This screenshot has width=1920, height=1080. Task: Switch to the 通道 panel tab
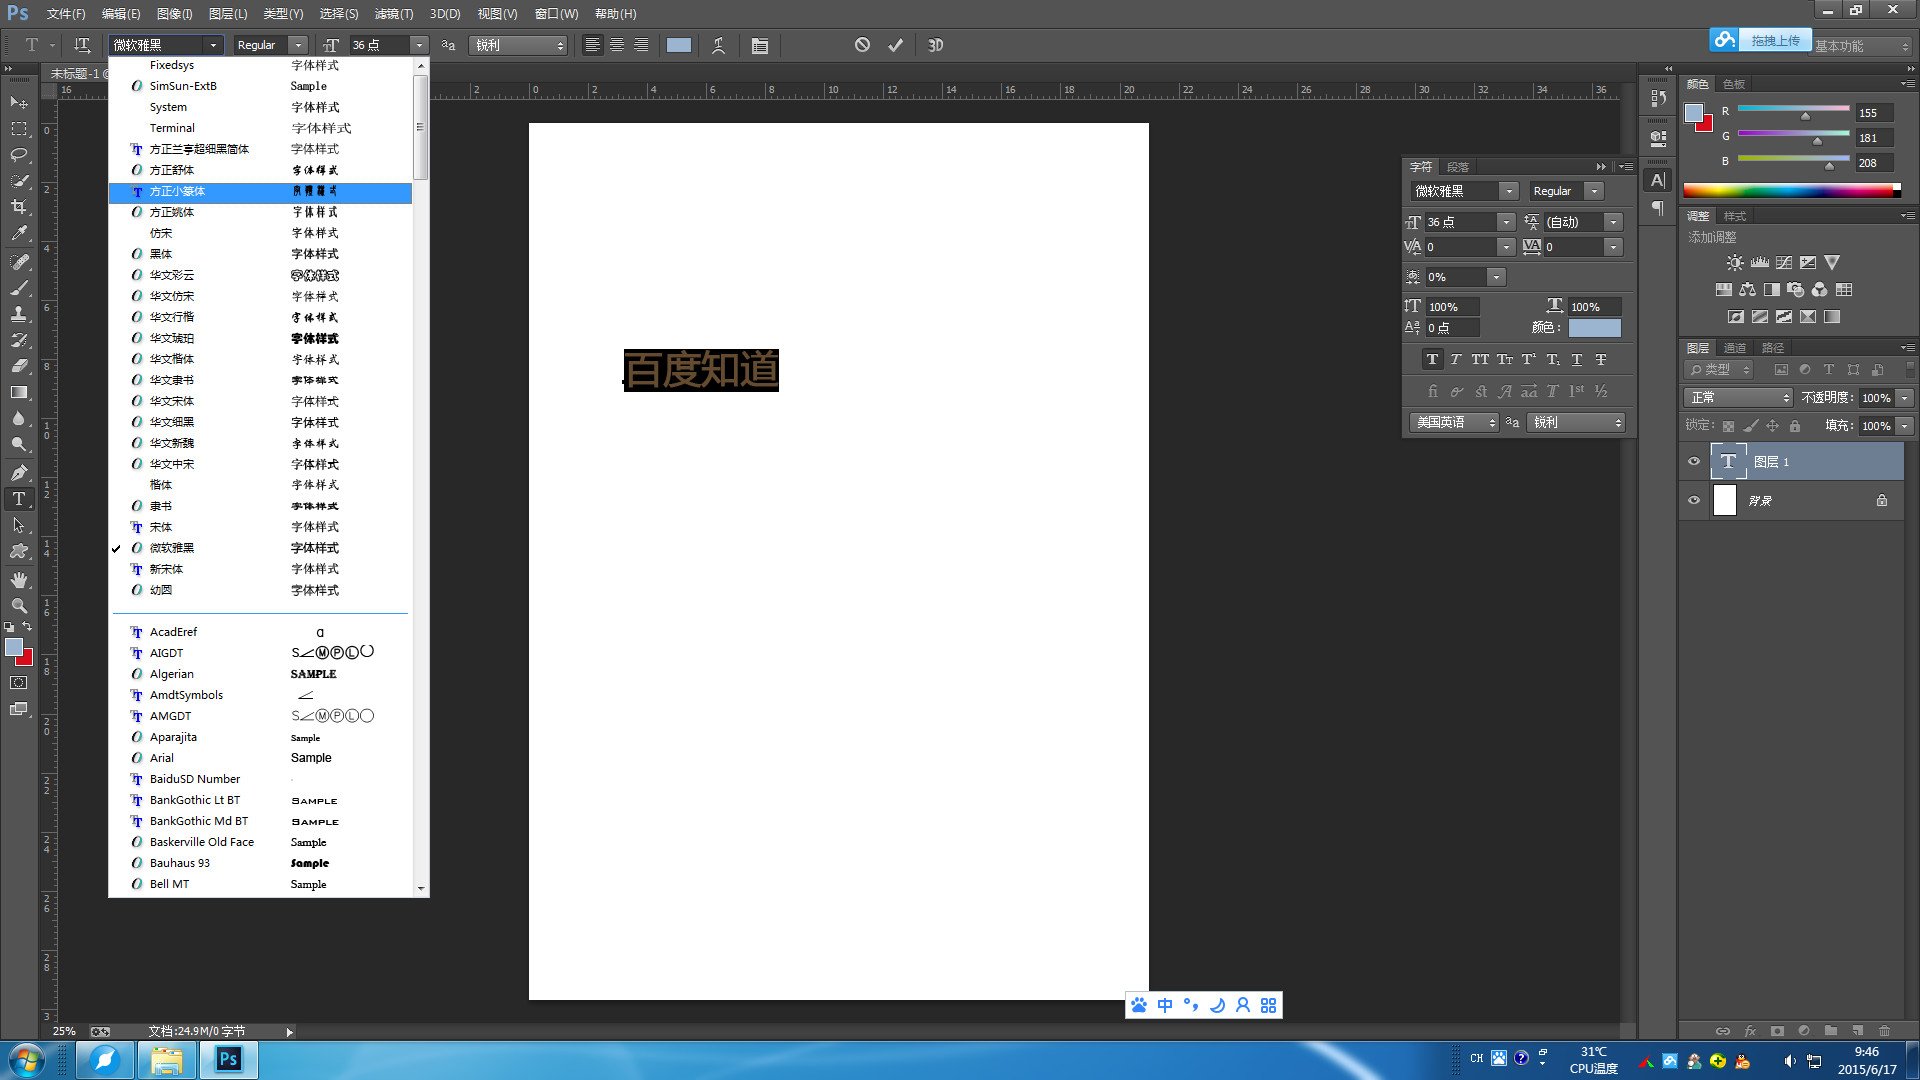(x=1736, y=347)
